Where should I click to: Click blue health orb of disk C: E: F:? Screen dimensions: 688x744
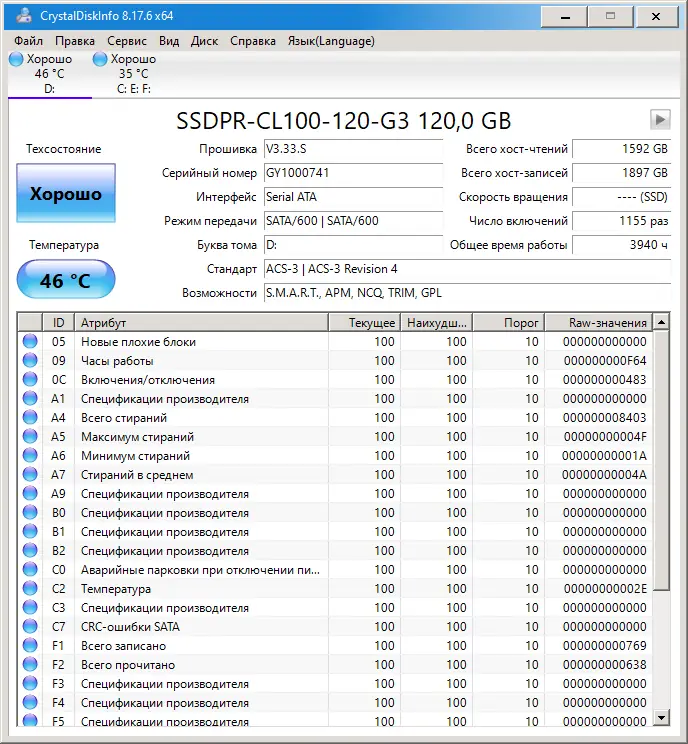click(100, 59)
